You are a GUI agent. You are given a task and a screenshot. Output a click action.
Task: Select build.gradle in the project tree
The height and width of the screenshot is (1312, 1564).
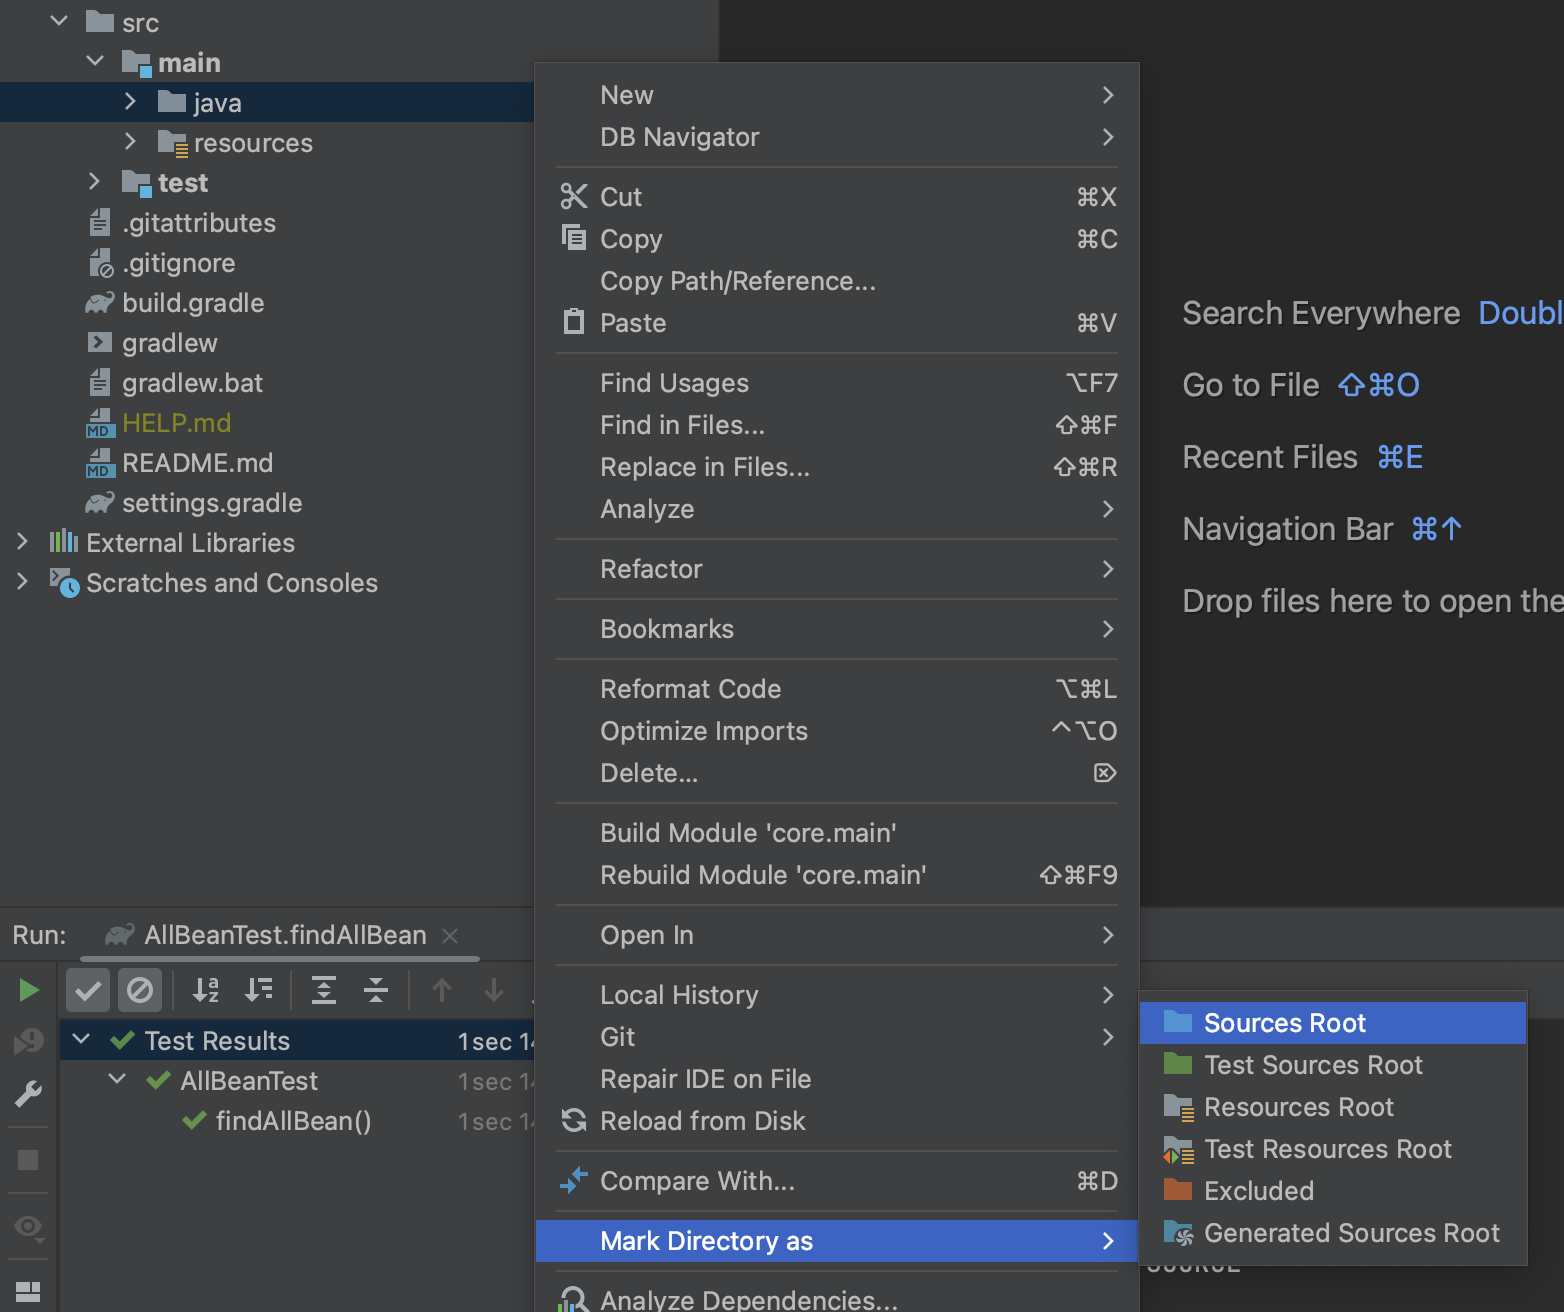[x=192, y=302]
